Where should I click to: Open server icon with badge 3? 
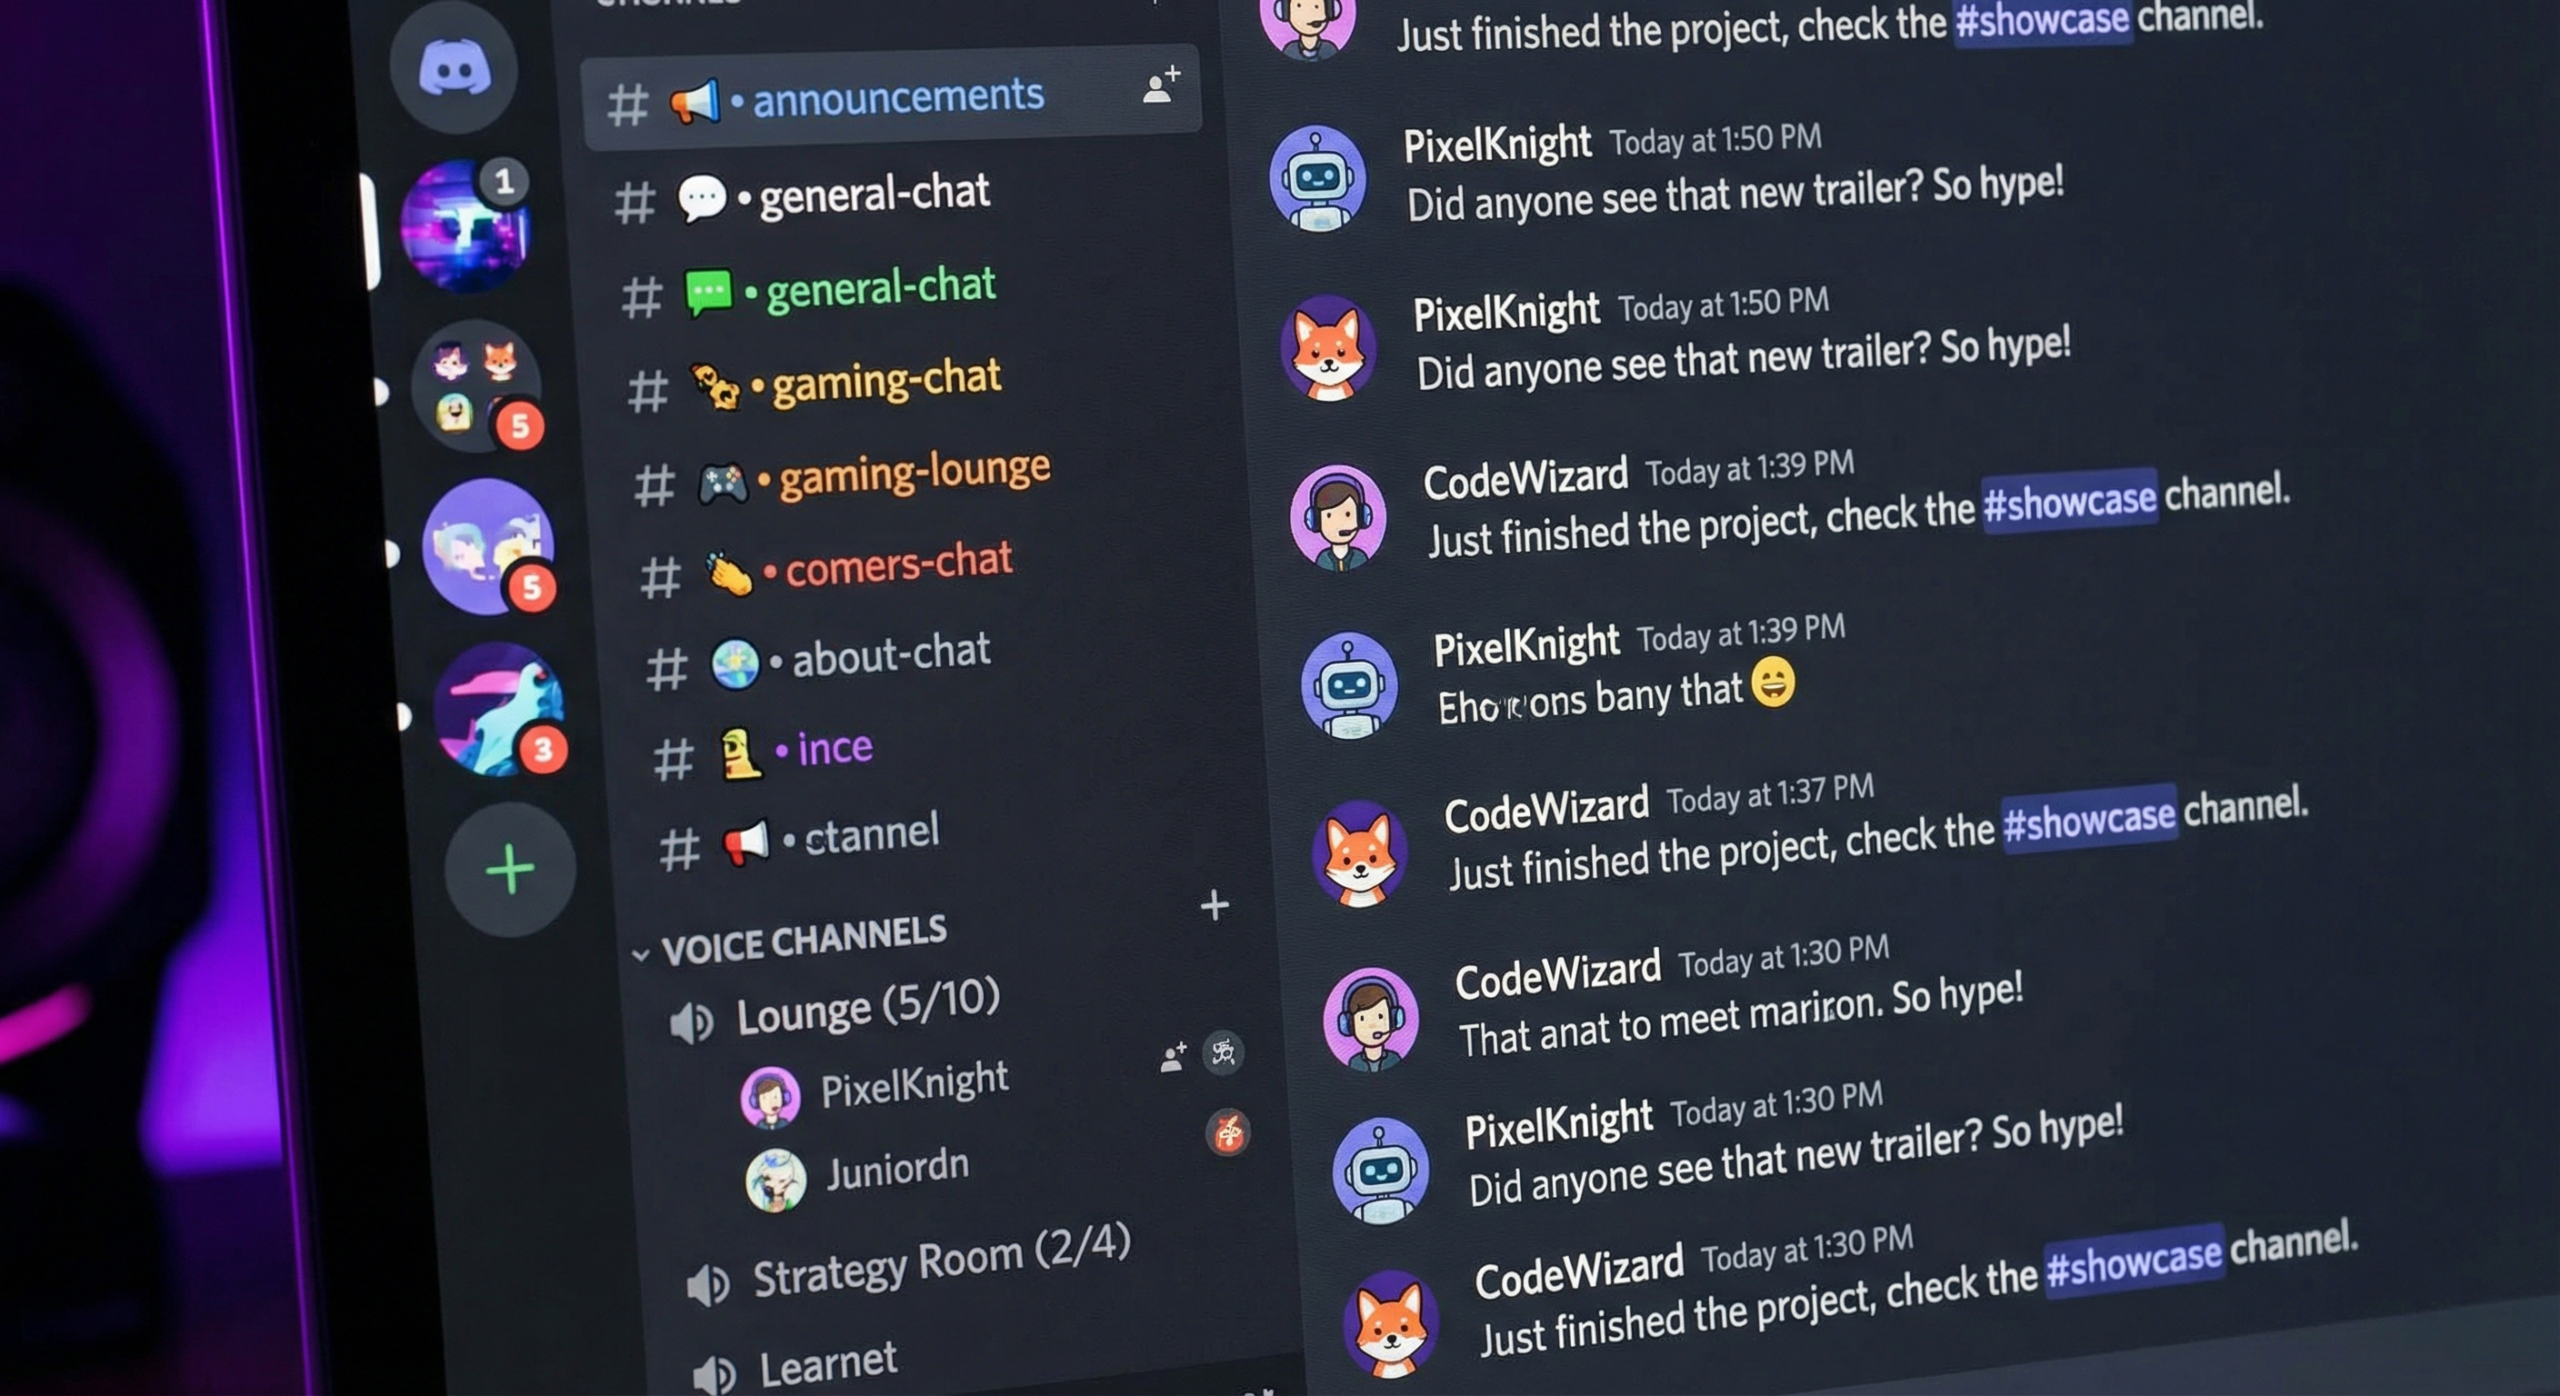tap(499, 710)
